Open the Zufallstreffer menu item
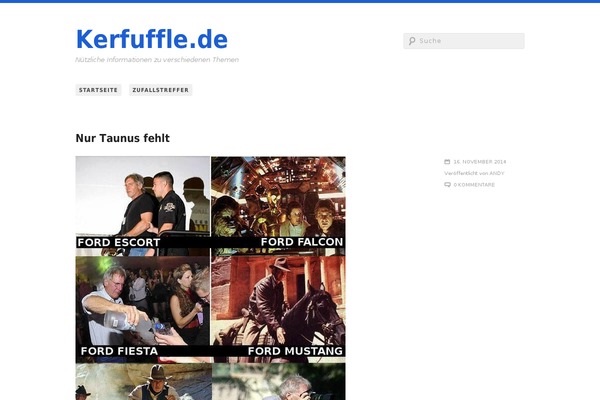 [x=161, y=90]
